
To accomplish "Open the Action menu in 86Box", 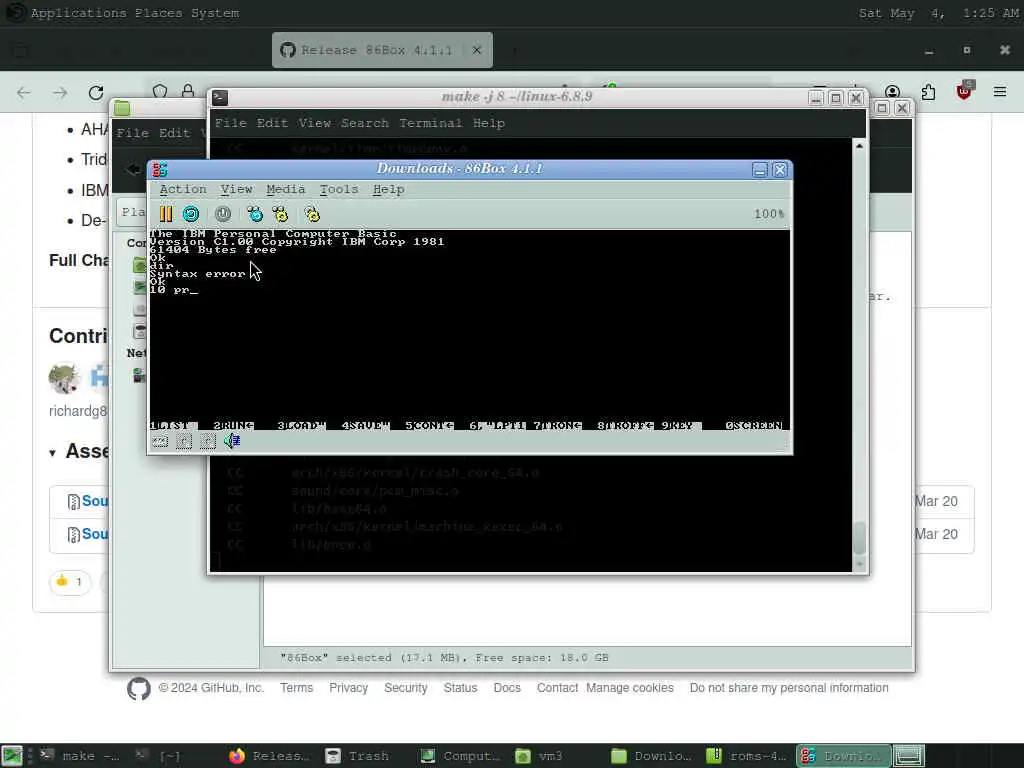I will coord(183,189).
